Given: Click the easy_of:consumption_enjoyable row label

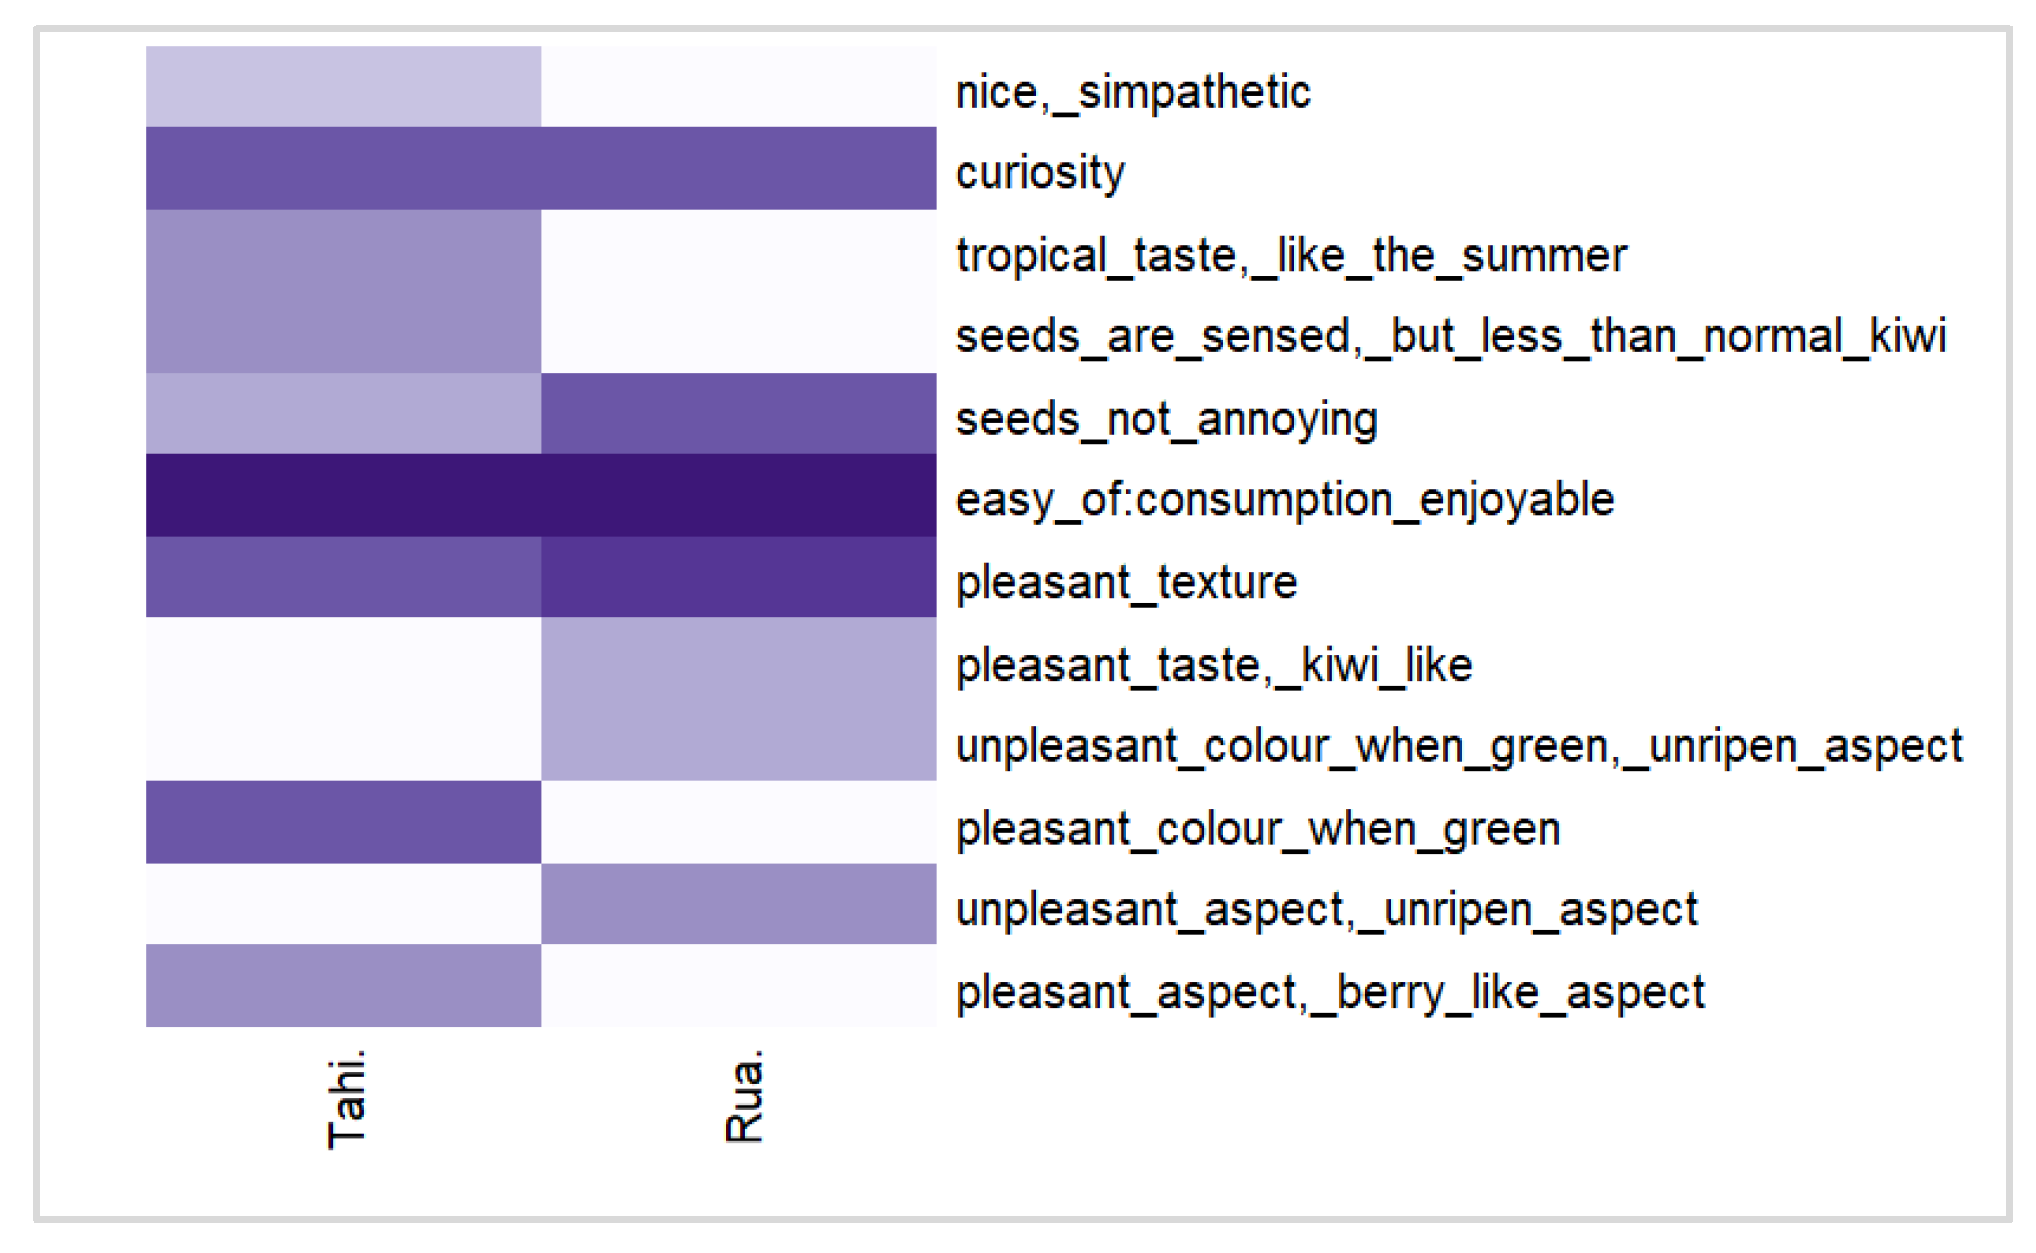Looking at the screenshot, I should 1285,499.
